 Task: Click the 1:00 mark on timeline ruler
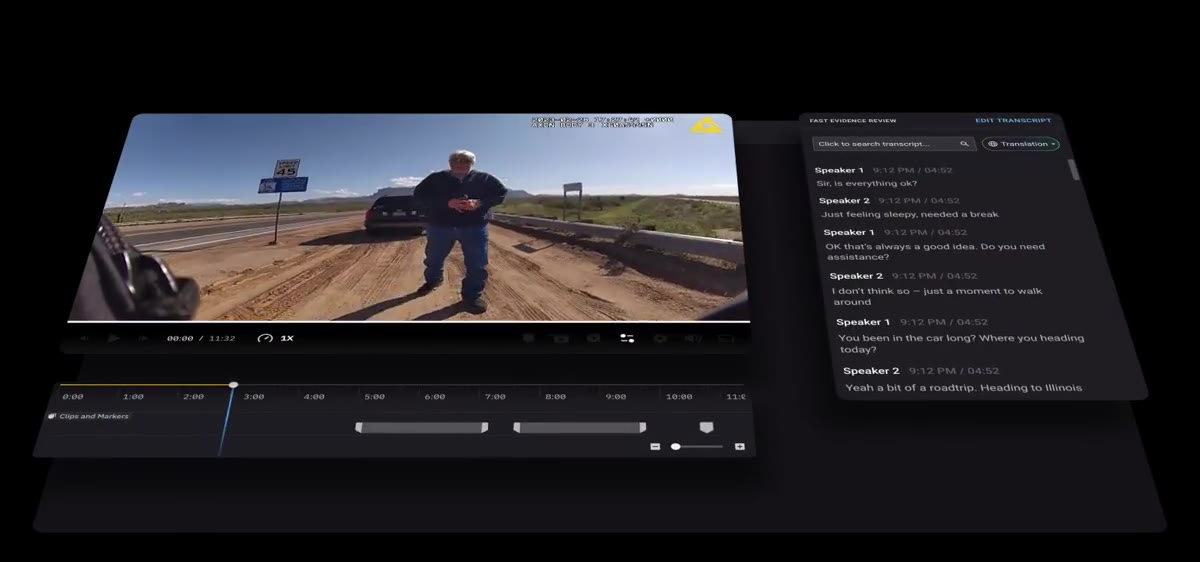133,397
